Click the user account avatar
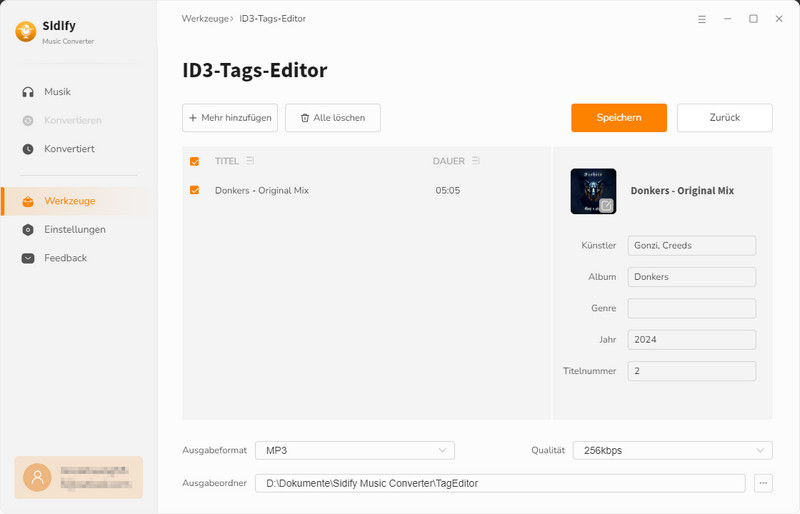This screenshot has width=800, height=514. 37,477
